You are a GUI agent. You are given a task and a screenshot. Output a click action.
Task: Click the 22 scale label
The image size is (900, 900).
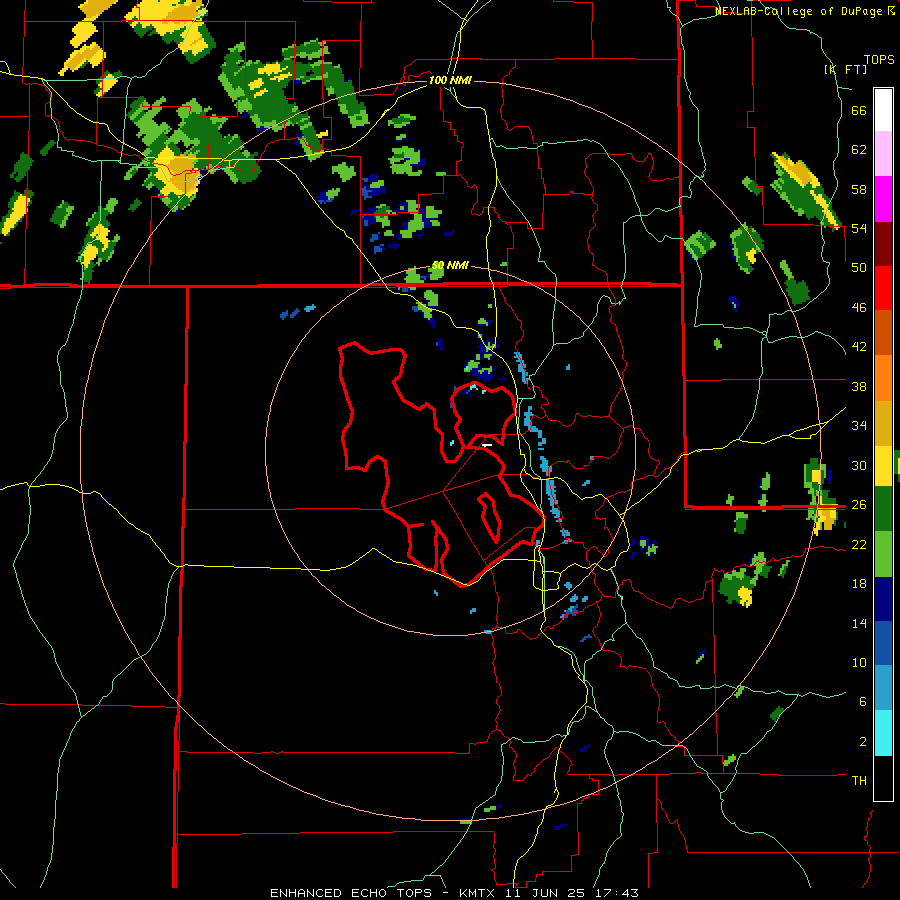tap(859, 544)
